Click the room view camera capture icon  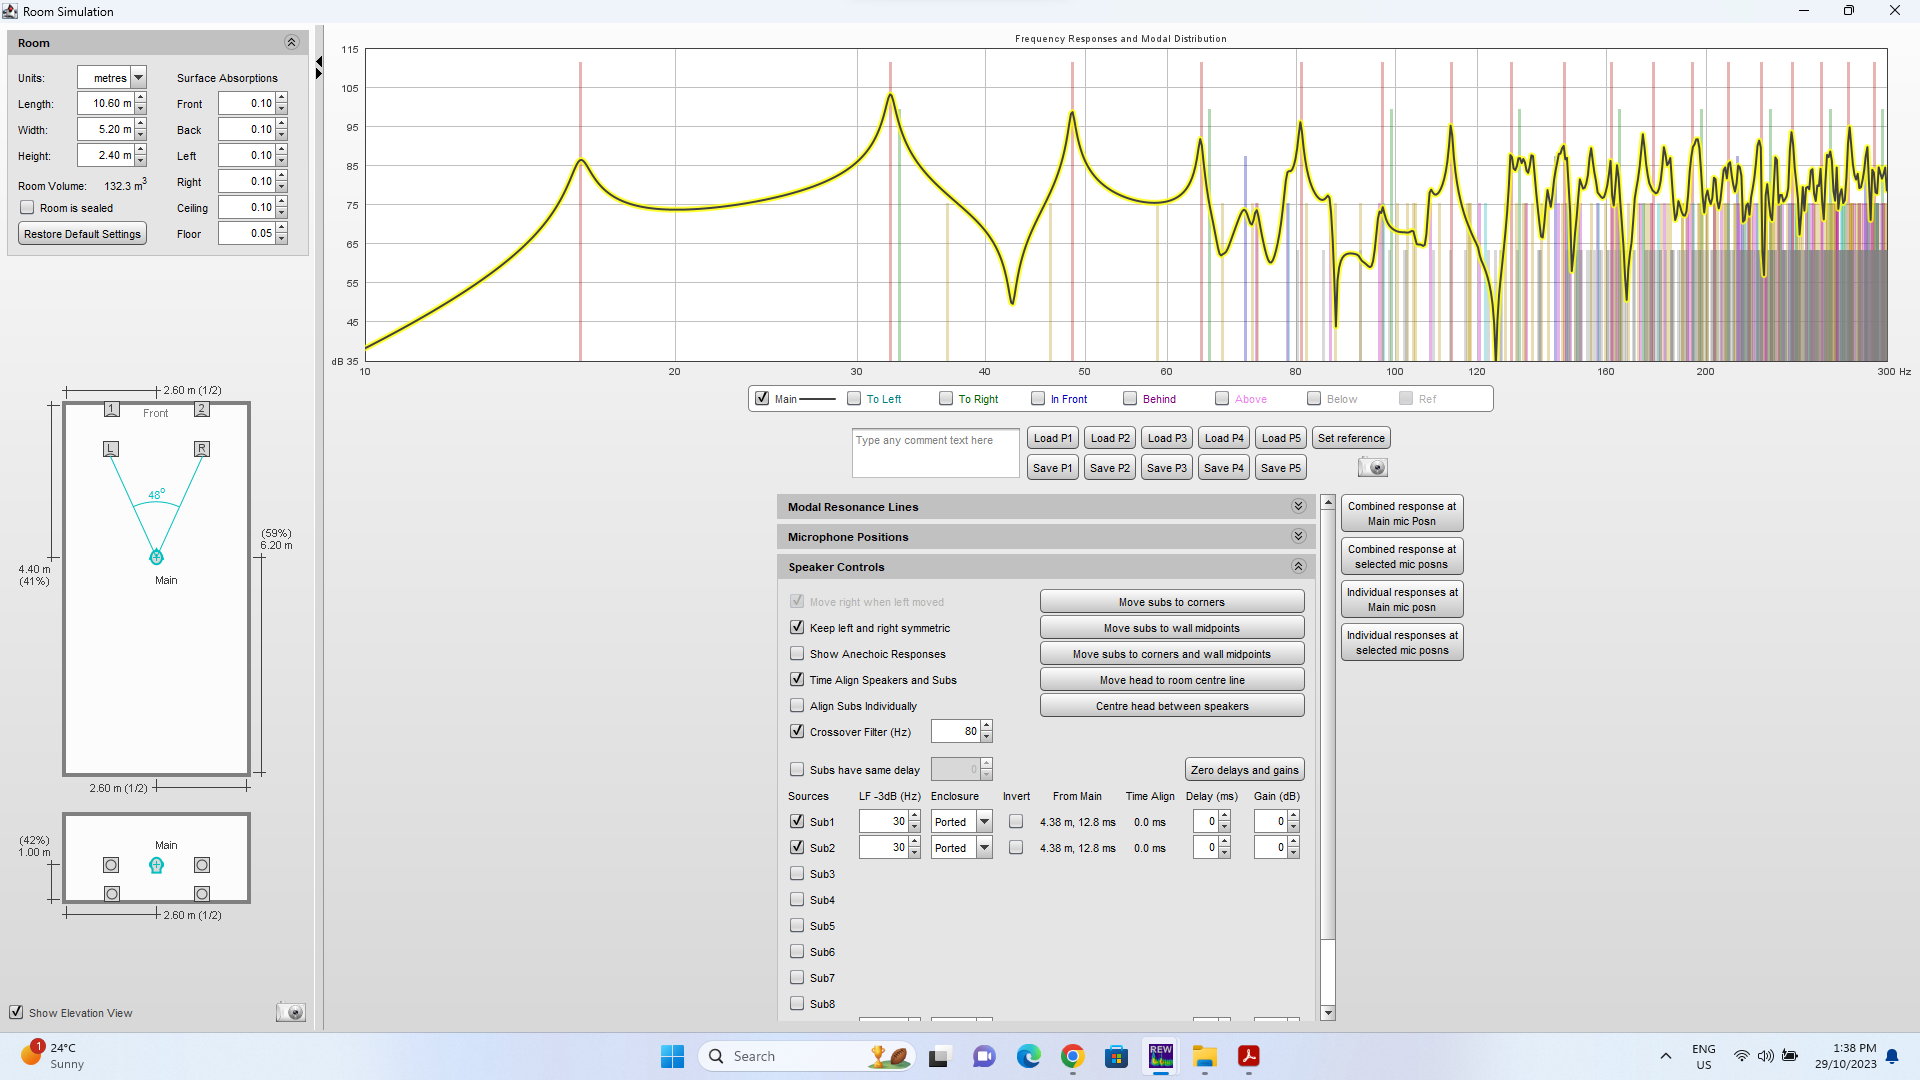[290, 1013]
